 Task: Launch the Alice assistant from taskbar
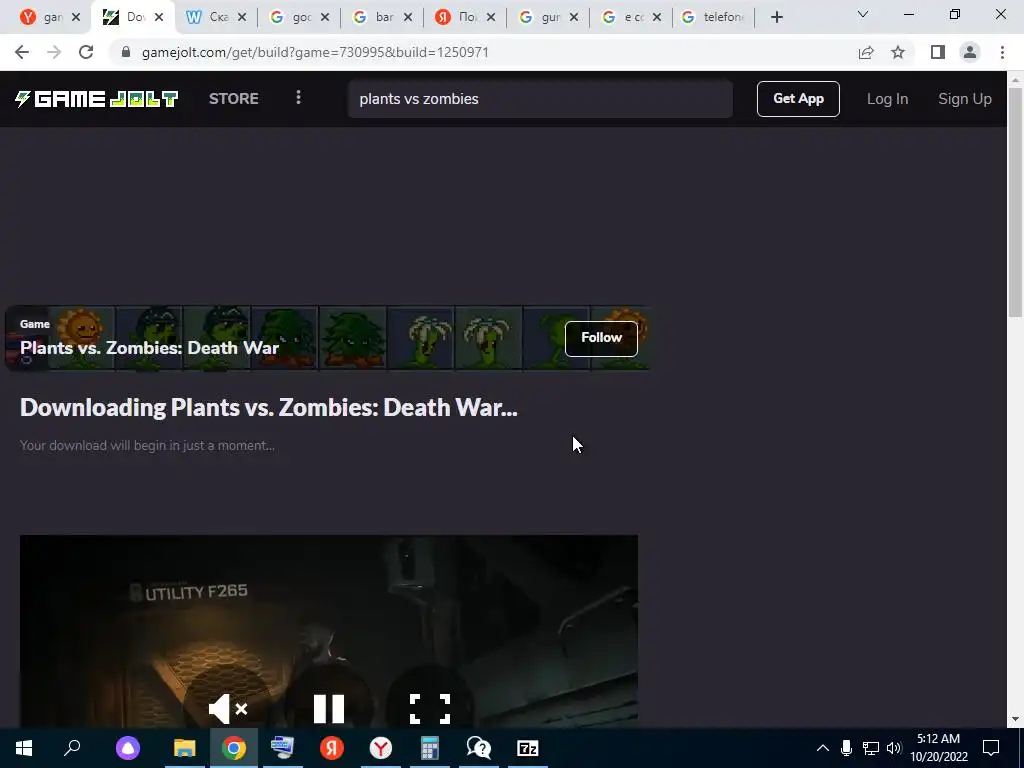point(128,748)
